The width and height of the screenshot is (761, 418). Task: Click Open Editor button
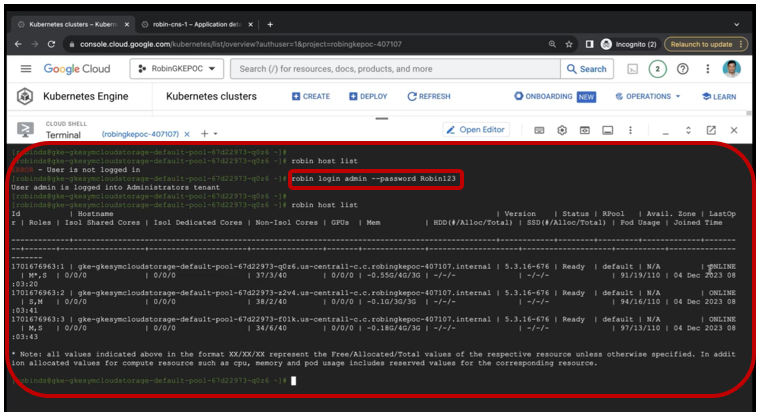pos(476,130)
